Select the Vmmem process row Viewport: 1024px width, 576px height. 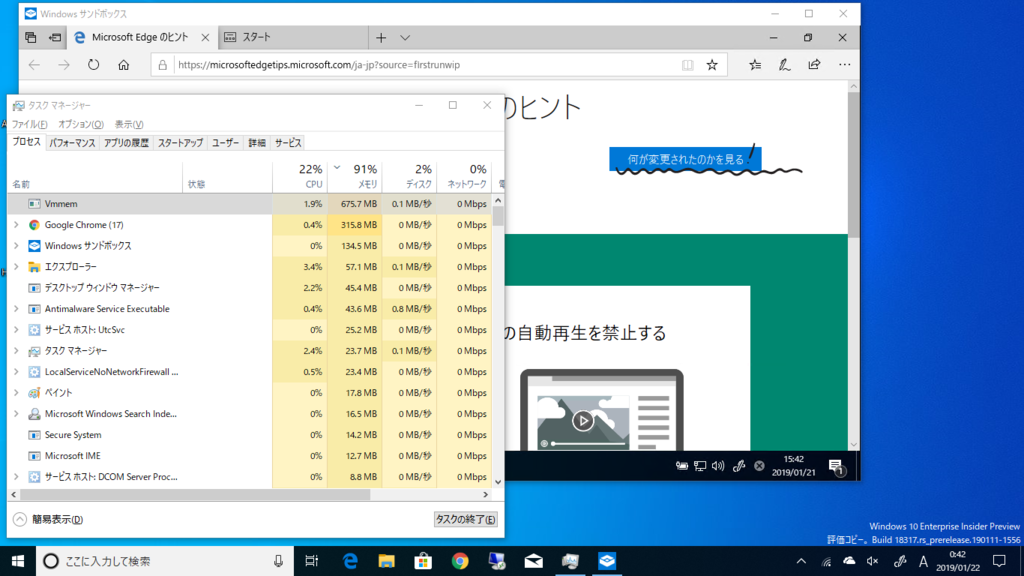[249, 204]
